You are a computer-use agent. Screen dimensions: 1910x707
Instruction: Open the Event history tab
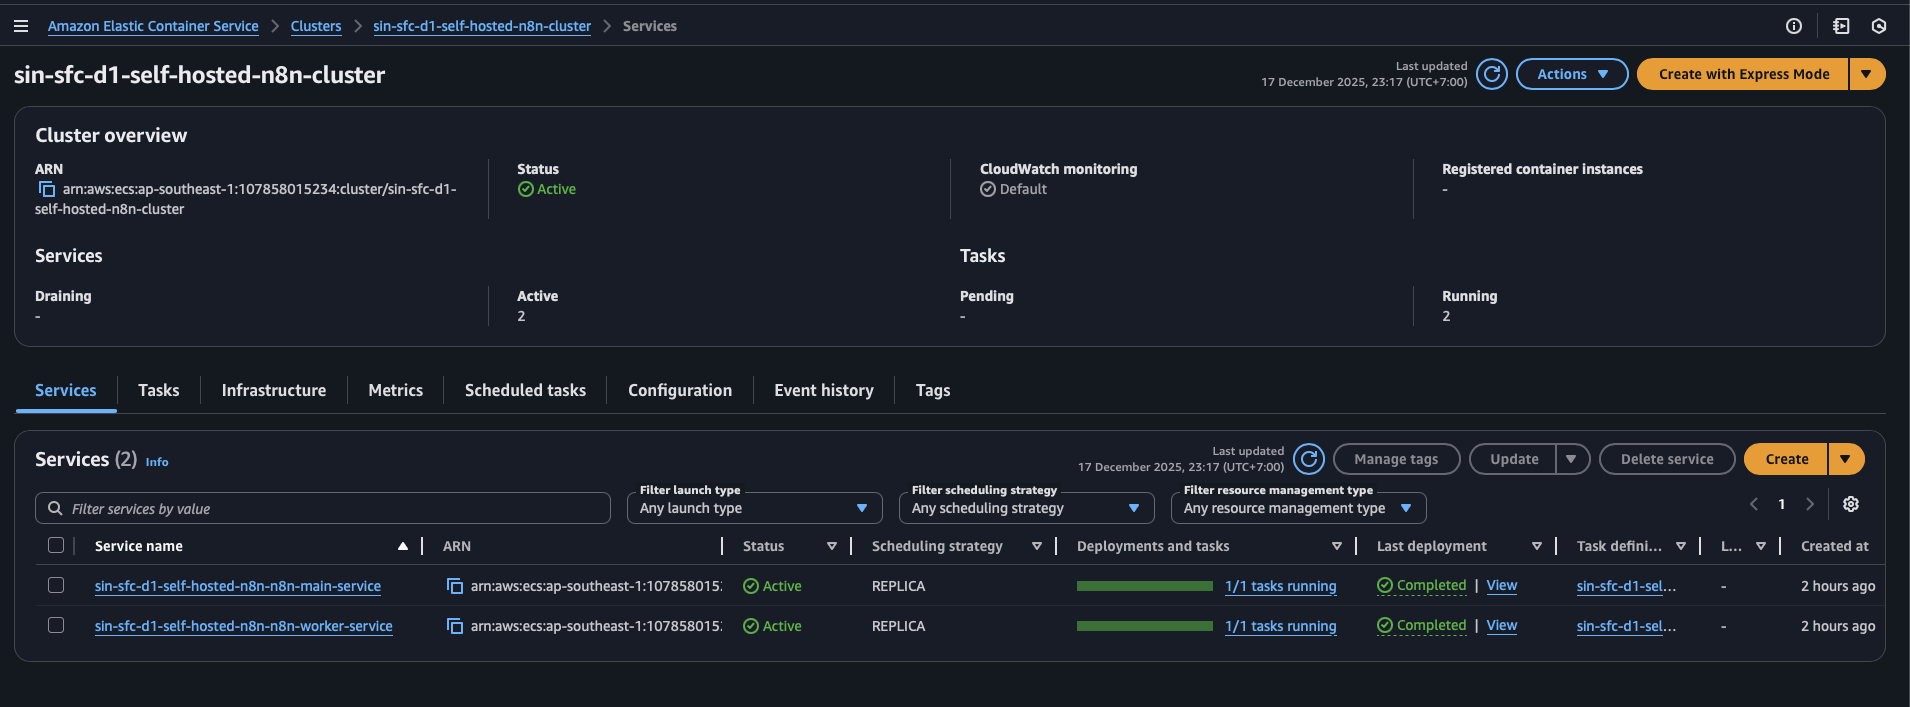point(824,390)
